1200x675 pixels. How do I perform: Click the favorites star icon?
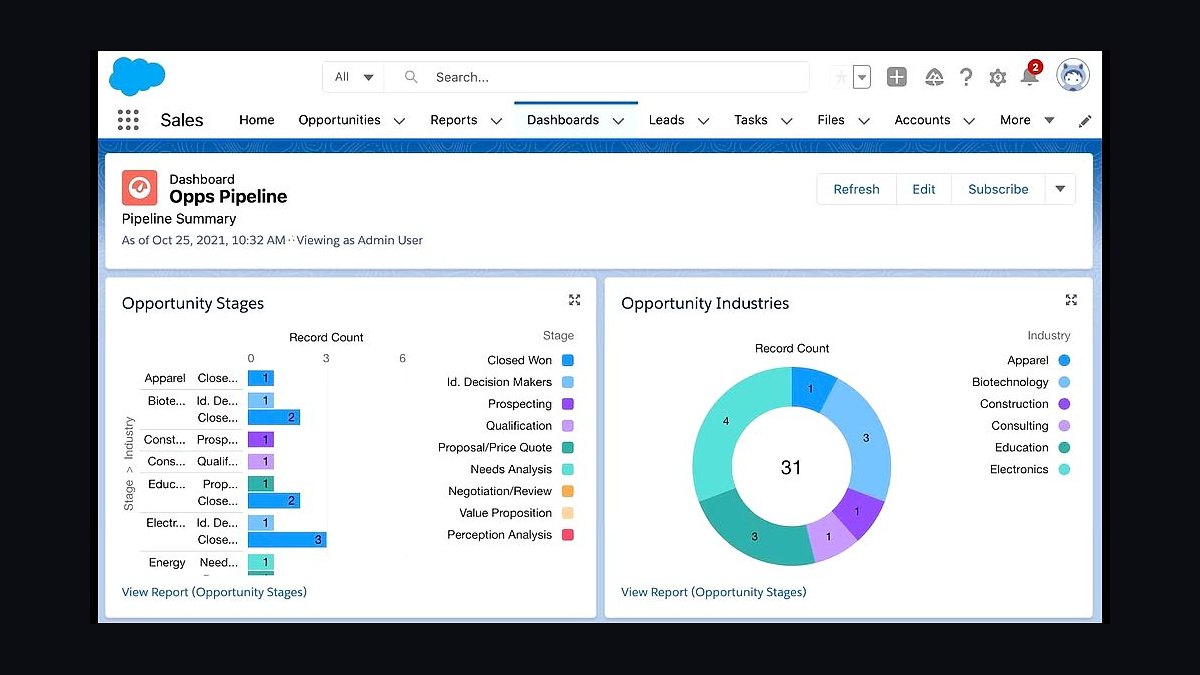tap(841, 77)
